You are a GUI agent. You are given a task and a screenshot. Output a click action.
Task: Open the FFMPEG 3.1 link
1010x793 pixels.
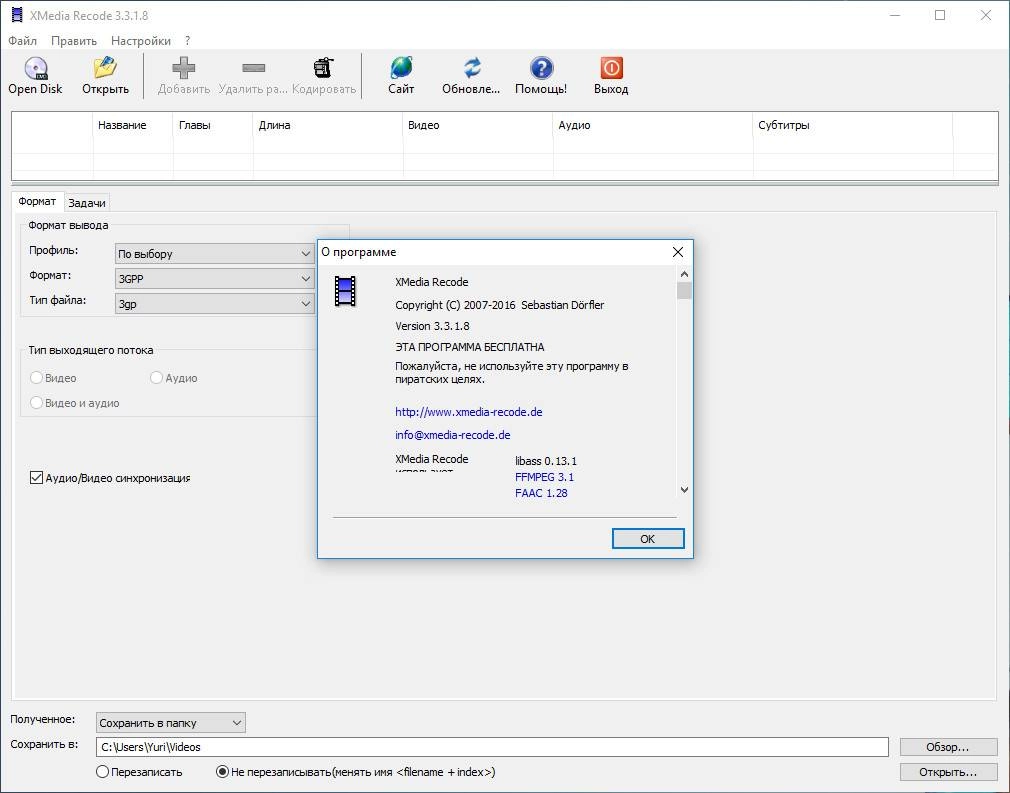tap(544, 477)
